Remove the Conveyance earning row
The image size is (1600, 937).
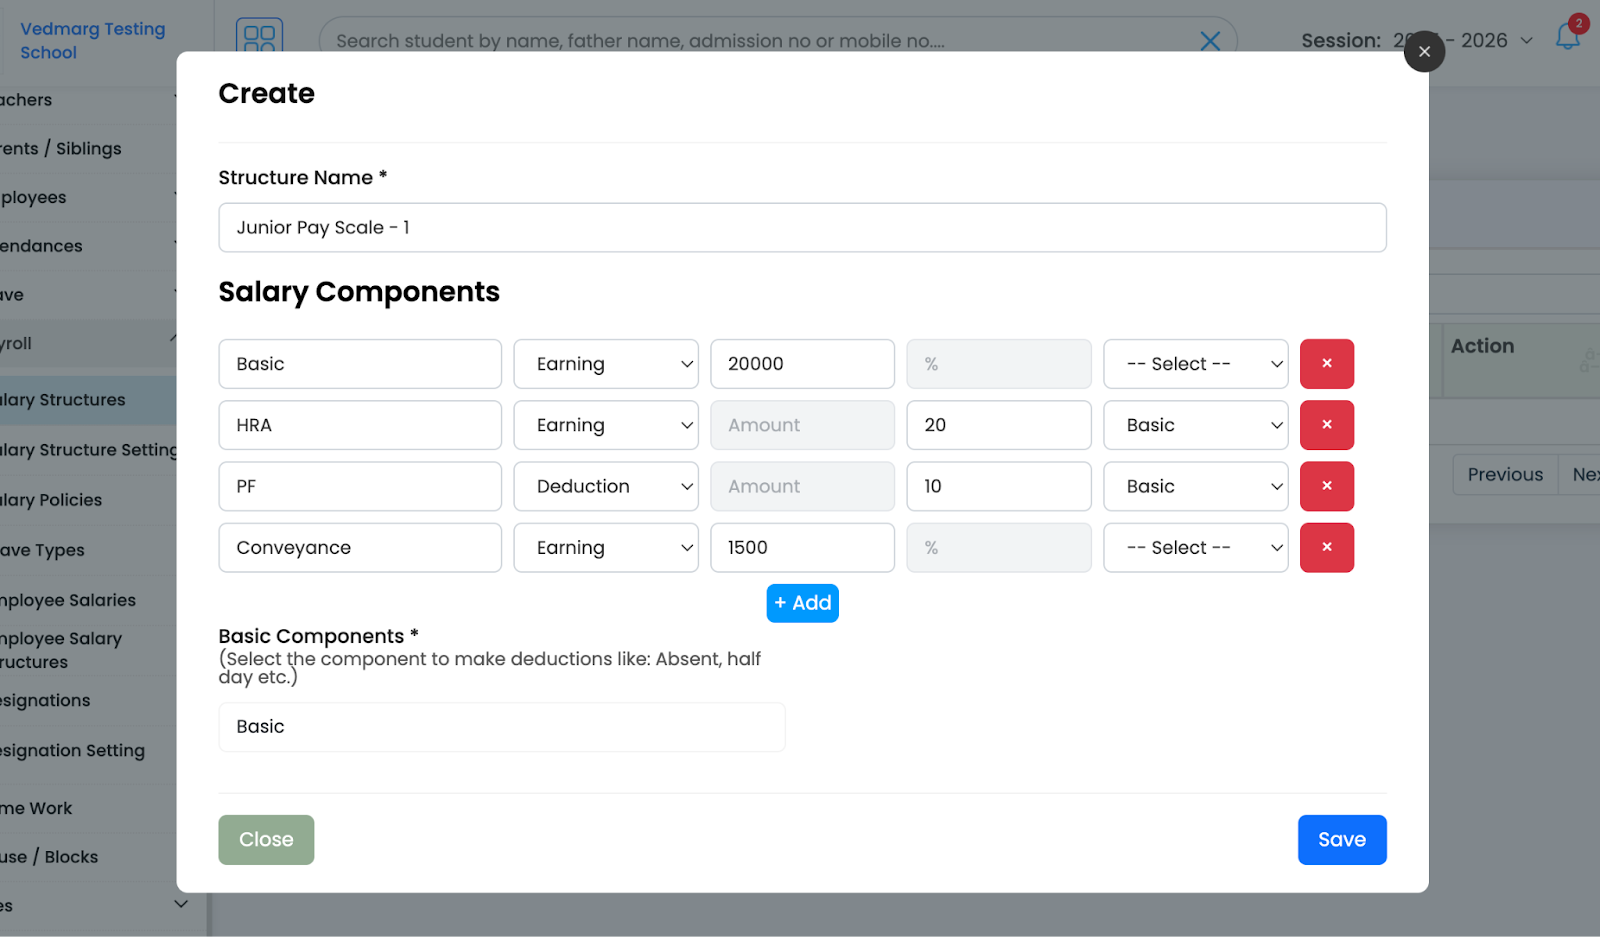1326,547
